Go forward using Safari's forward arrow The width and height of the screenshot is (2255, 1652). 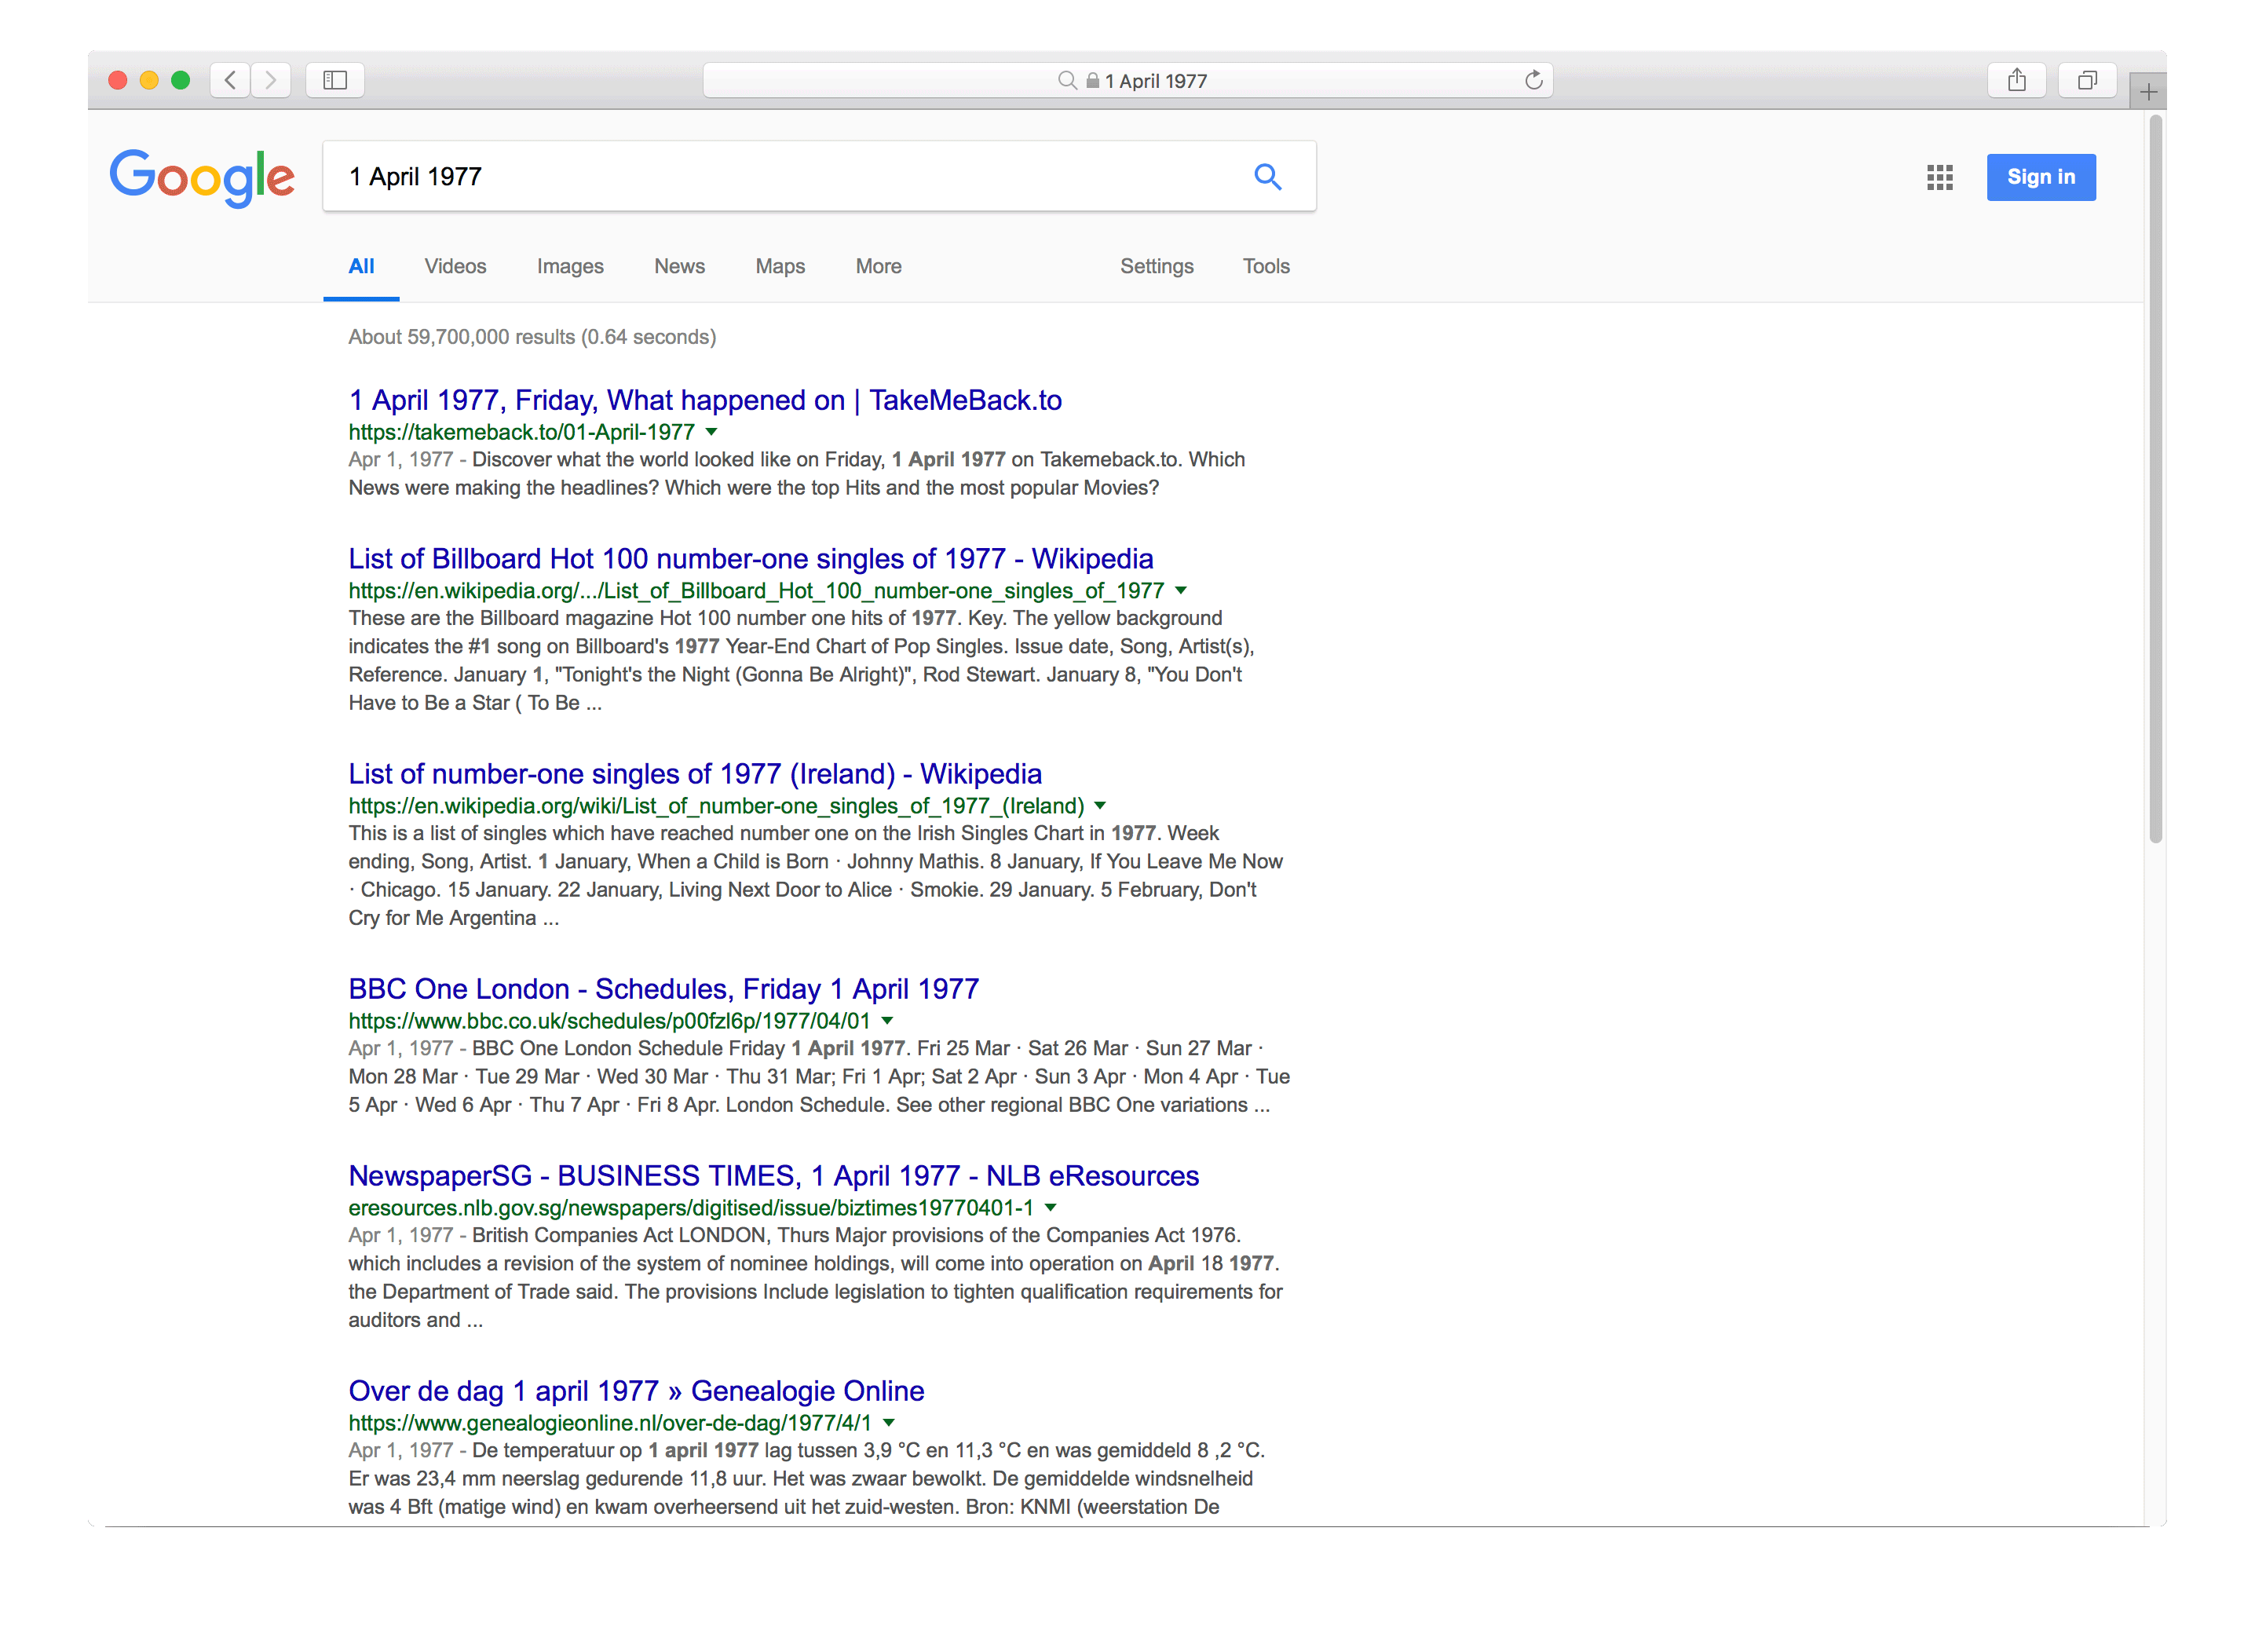tap(271, 80)
